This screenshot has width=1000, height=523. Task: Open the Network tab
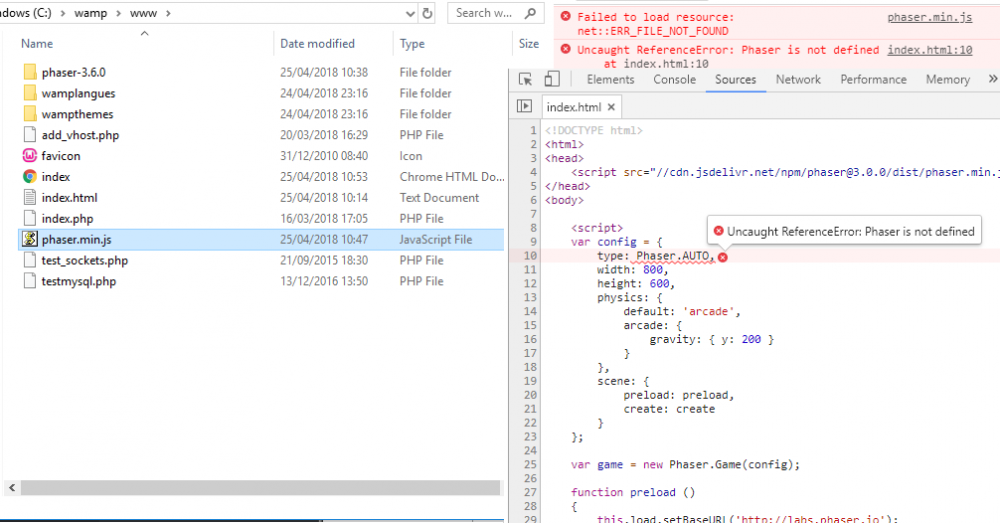click(x=798, y=79)
